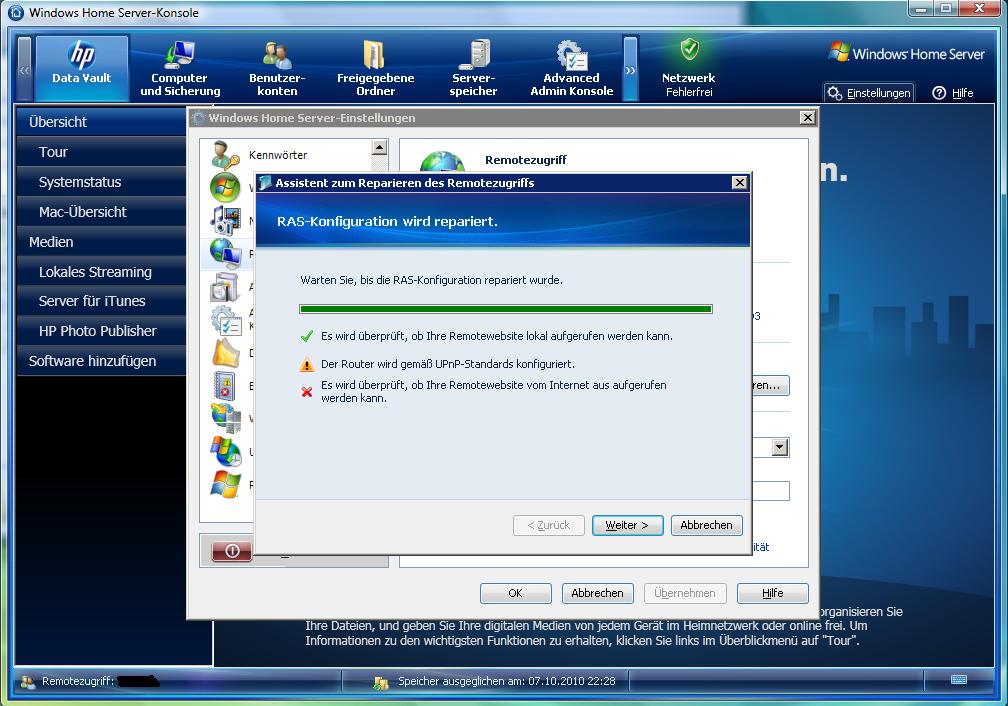
Task: Switch to Serverspeicher tab
Action: pos(473,68)
